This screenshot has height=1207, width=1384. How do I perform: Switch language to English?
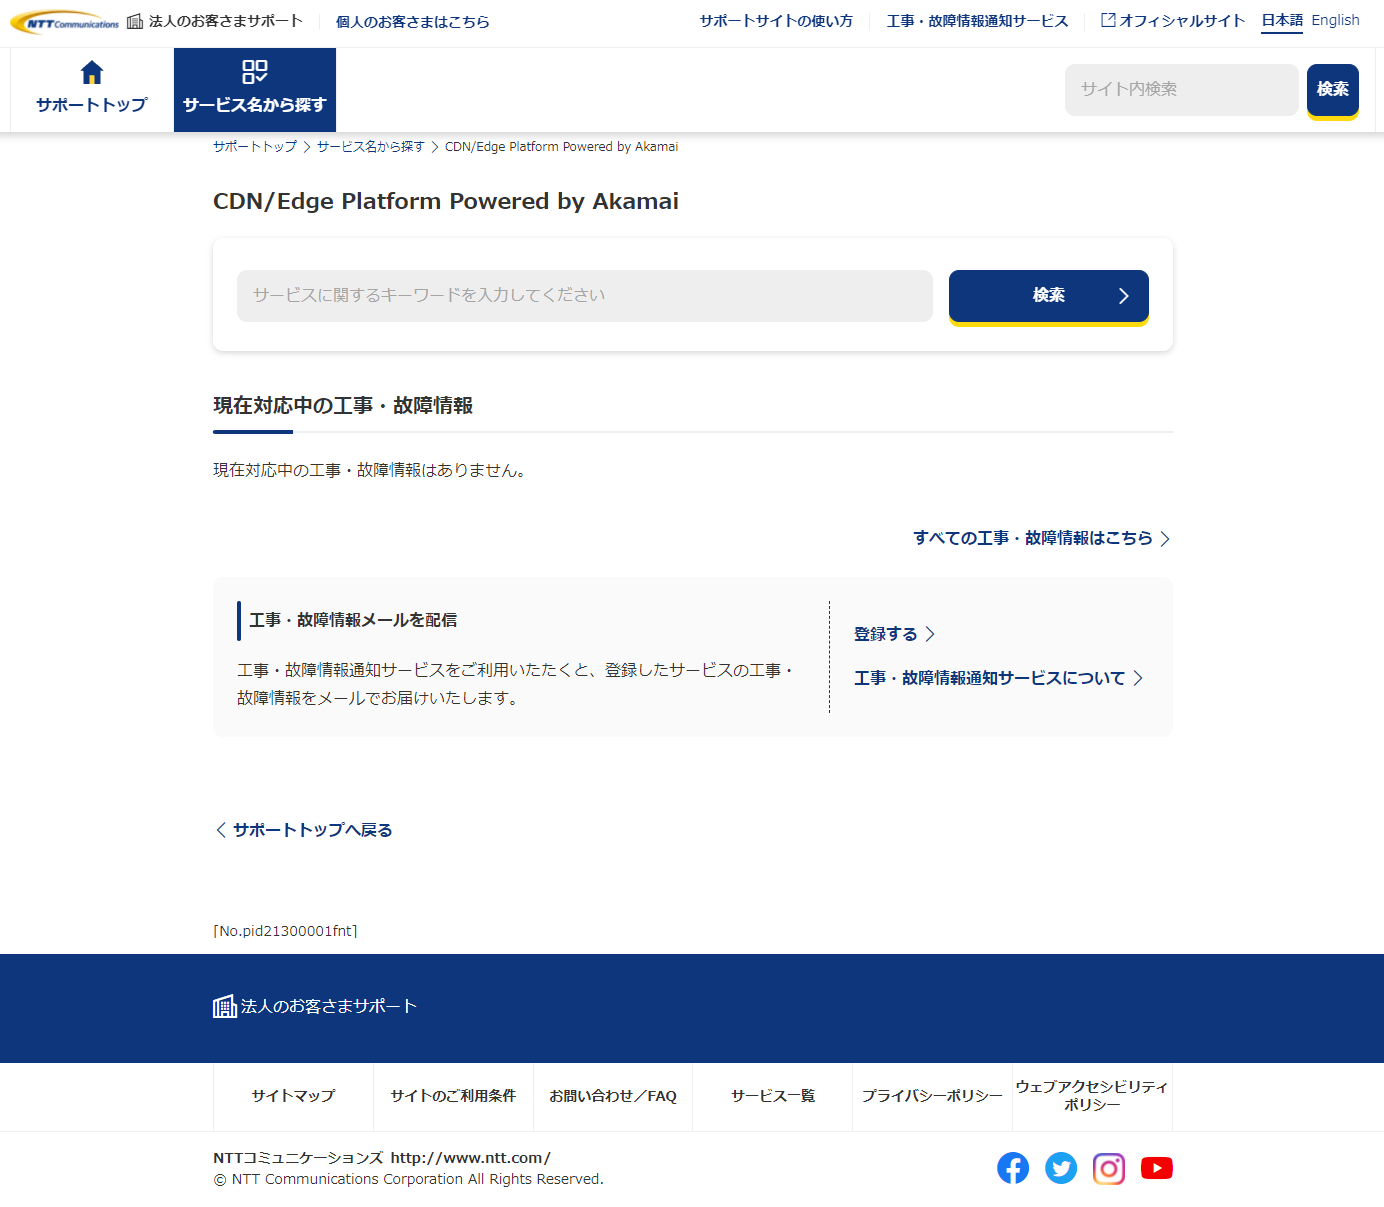click(x=1335, y=20)
